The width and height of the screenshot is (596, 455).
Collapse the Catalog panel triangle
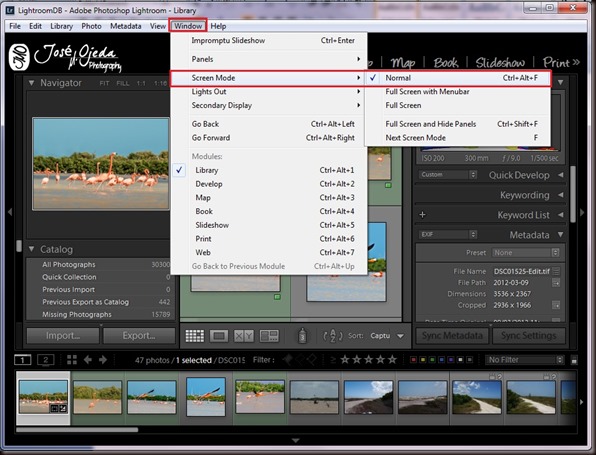point(32,249)
